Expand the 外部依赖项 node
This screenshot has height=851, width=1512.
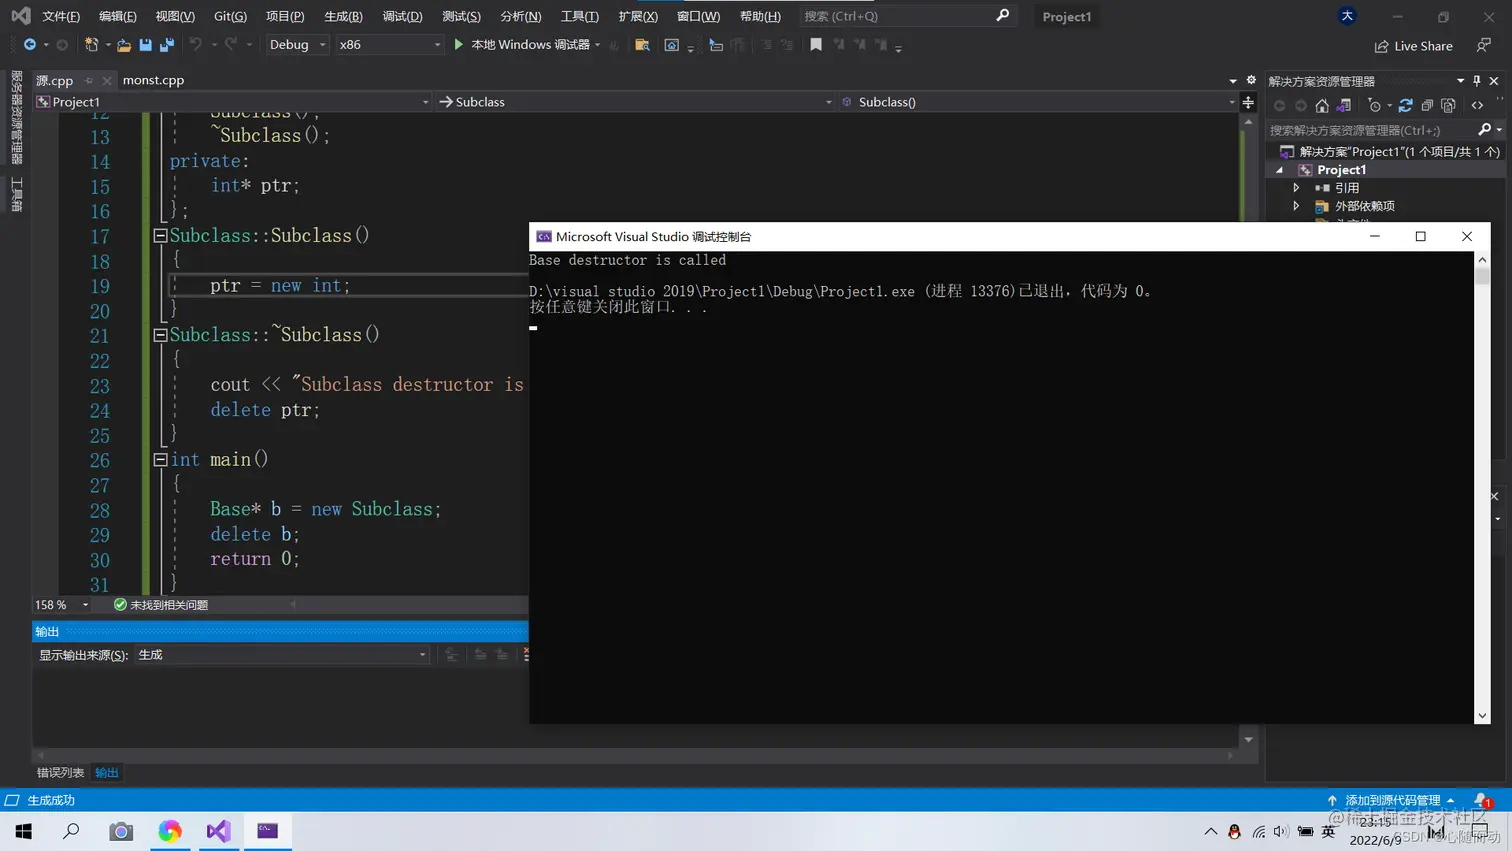click(x=1297, y=206)
